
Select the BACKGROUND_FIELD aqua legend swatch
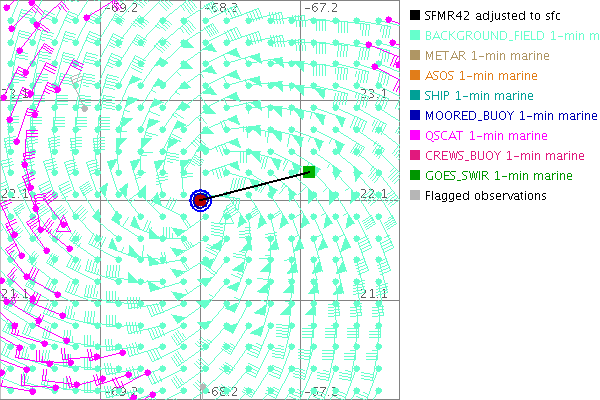pos(415,35)
